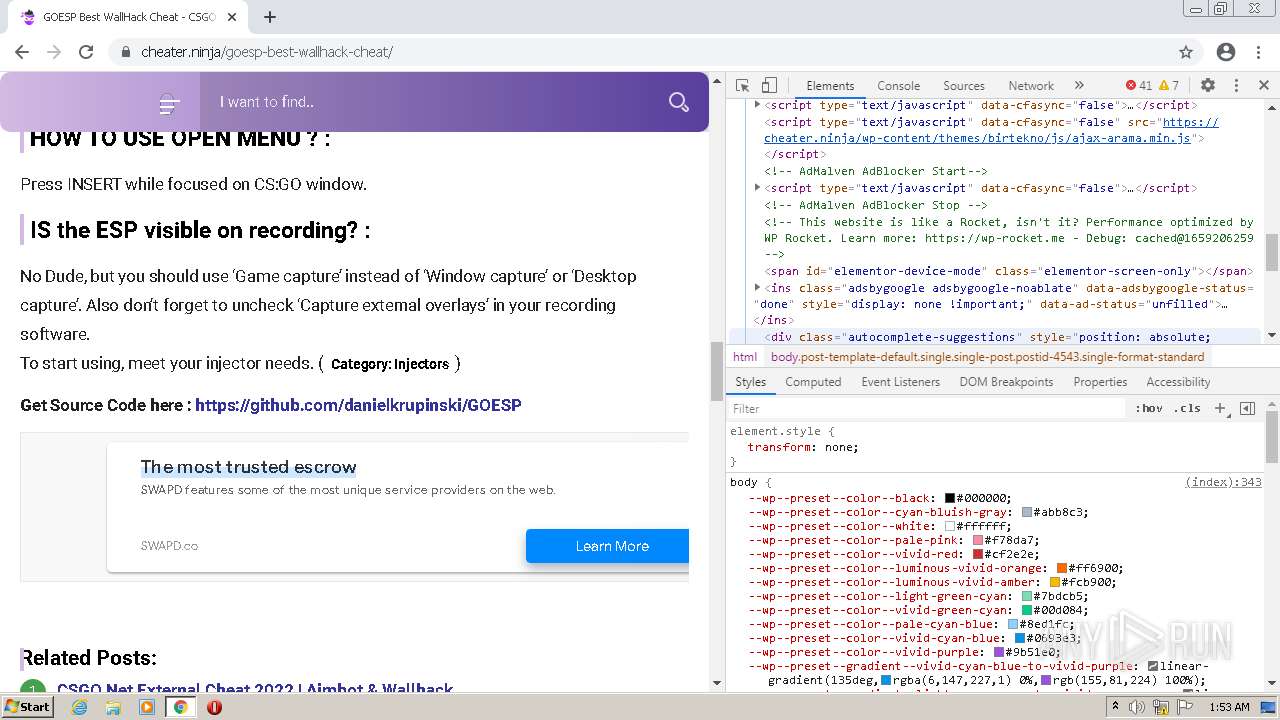
Task: Click the site search magnifier icon
Action: [679, 102]
